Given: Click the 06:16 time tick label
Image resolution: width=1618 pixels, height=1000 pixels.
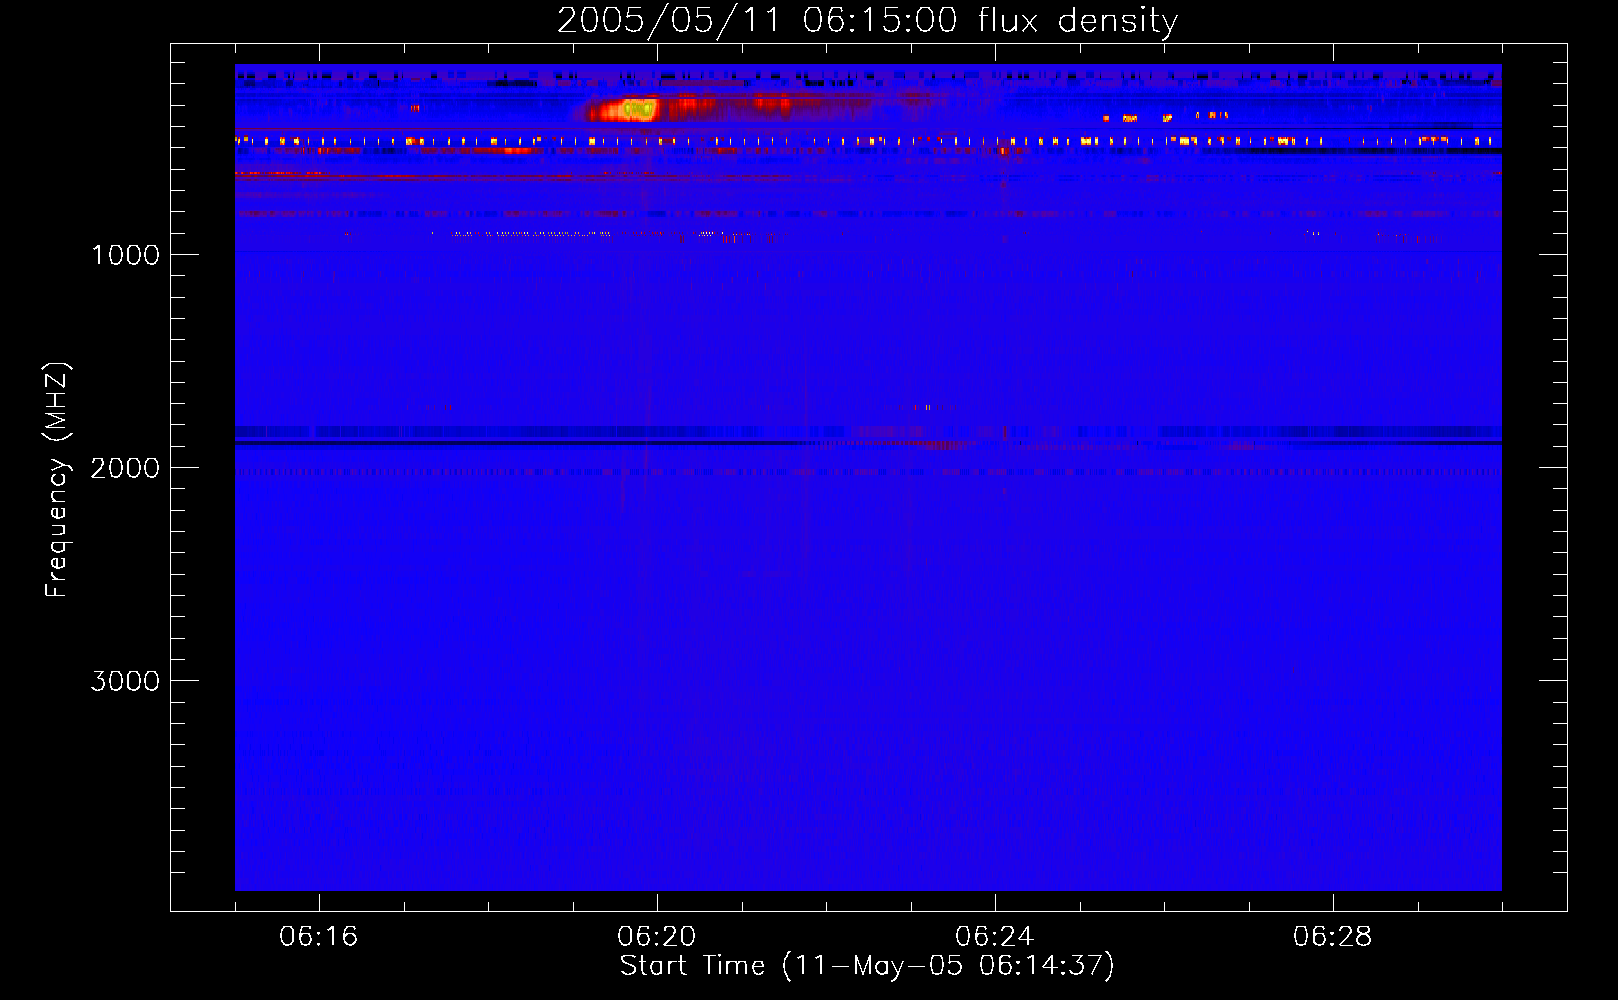Looking at the screenshot, I should [x=318, y=937].
